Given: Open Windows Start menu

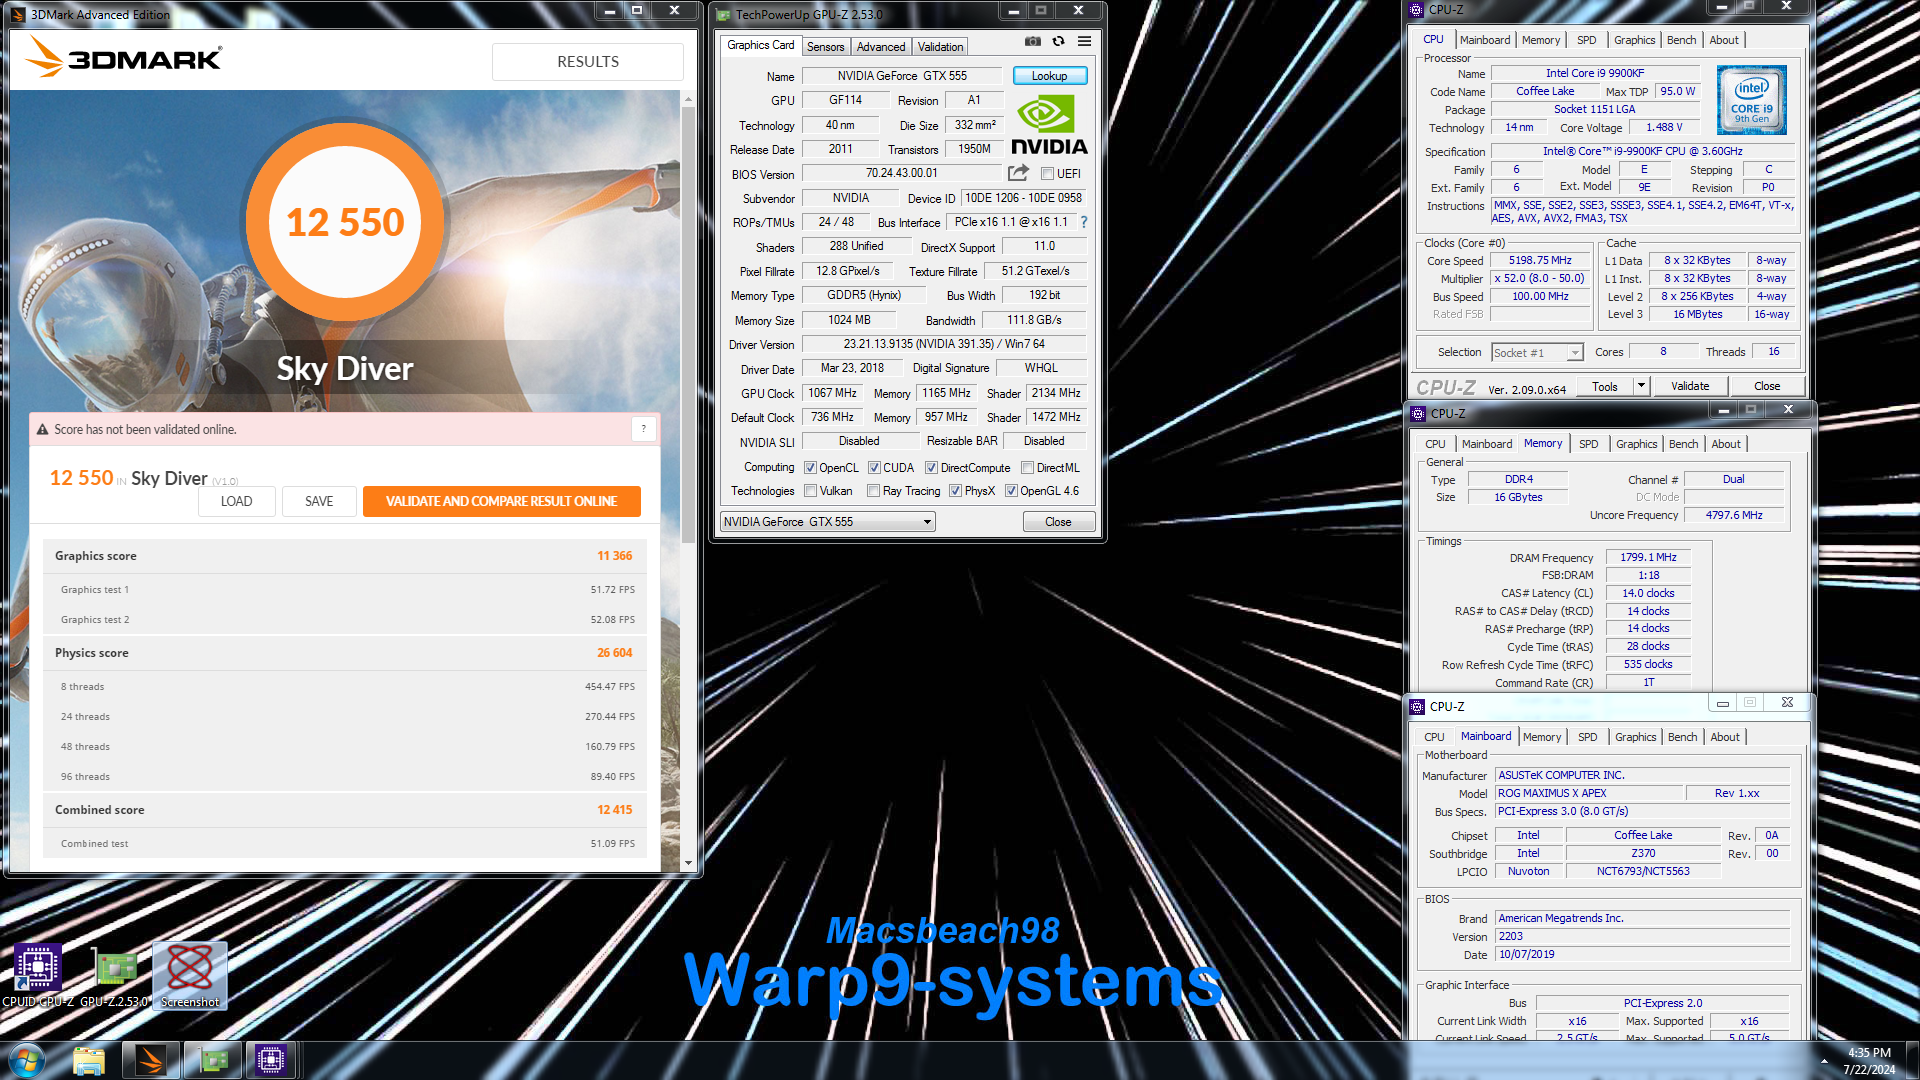Looking at the screenshot, I should tap(27, 1060).
